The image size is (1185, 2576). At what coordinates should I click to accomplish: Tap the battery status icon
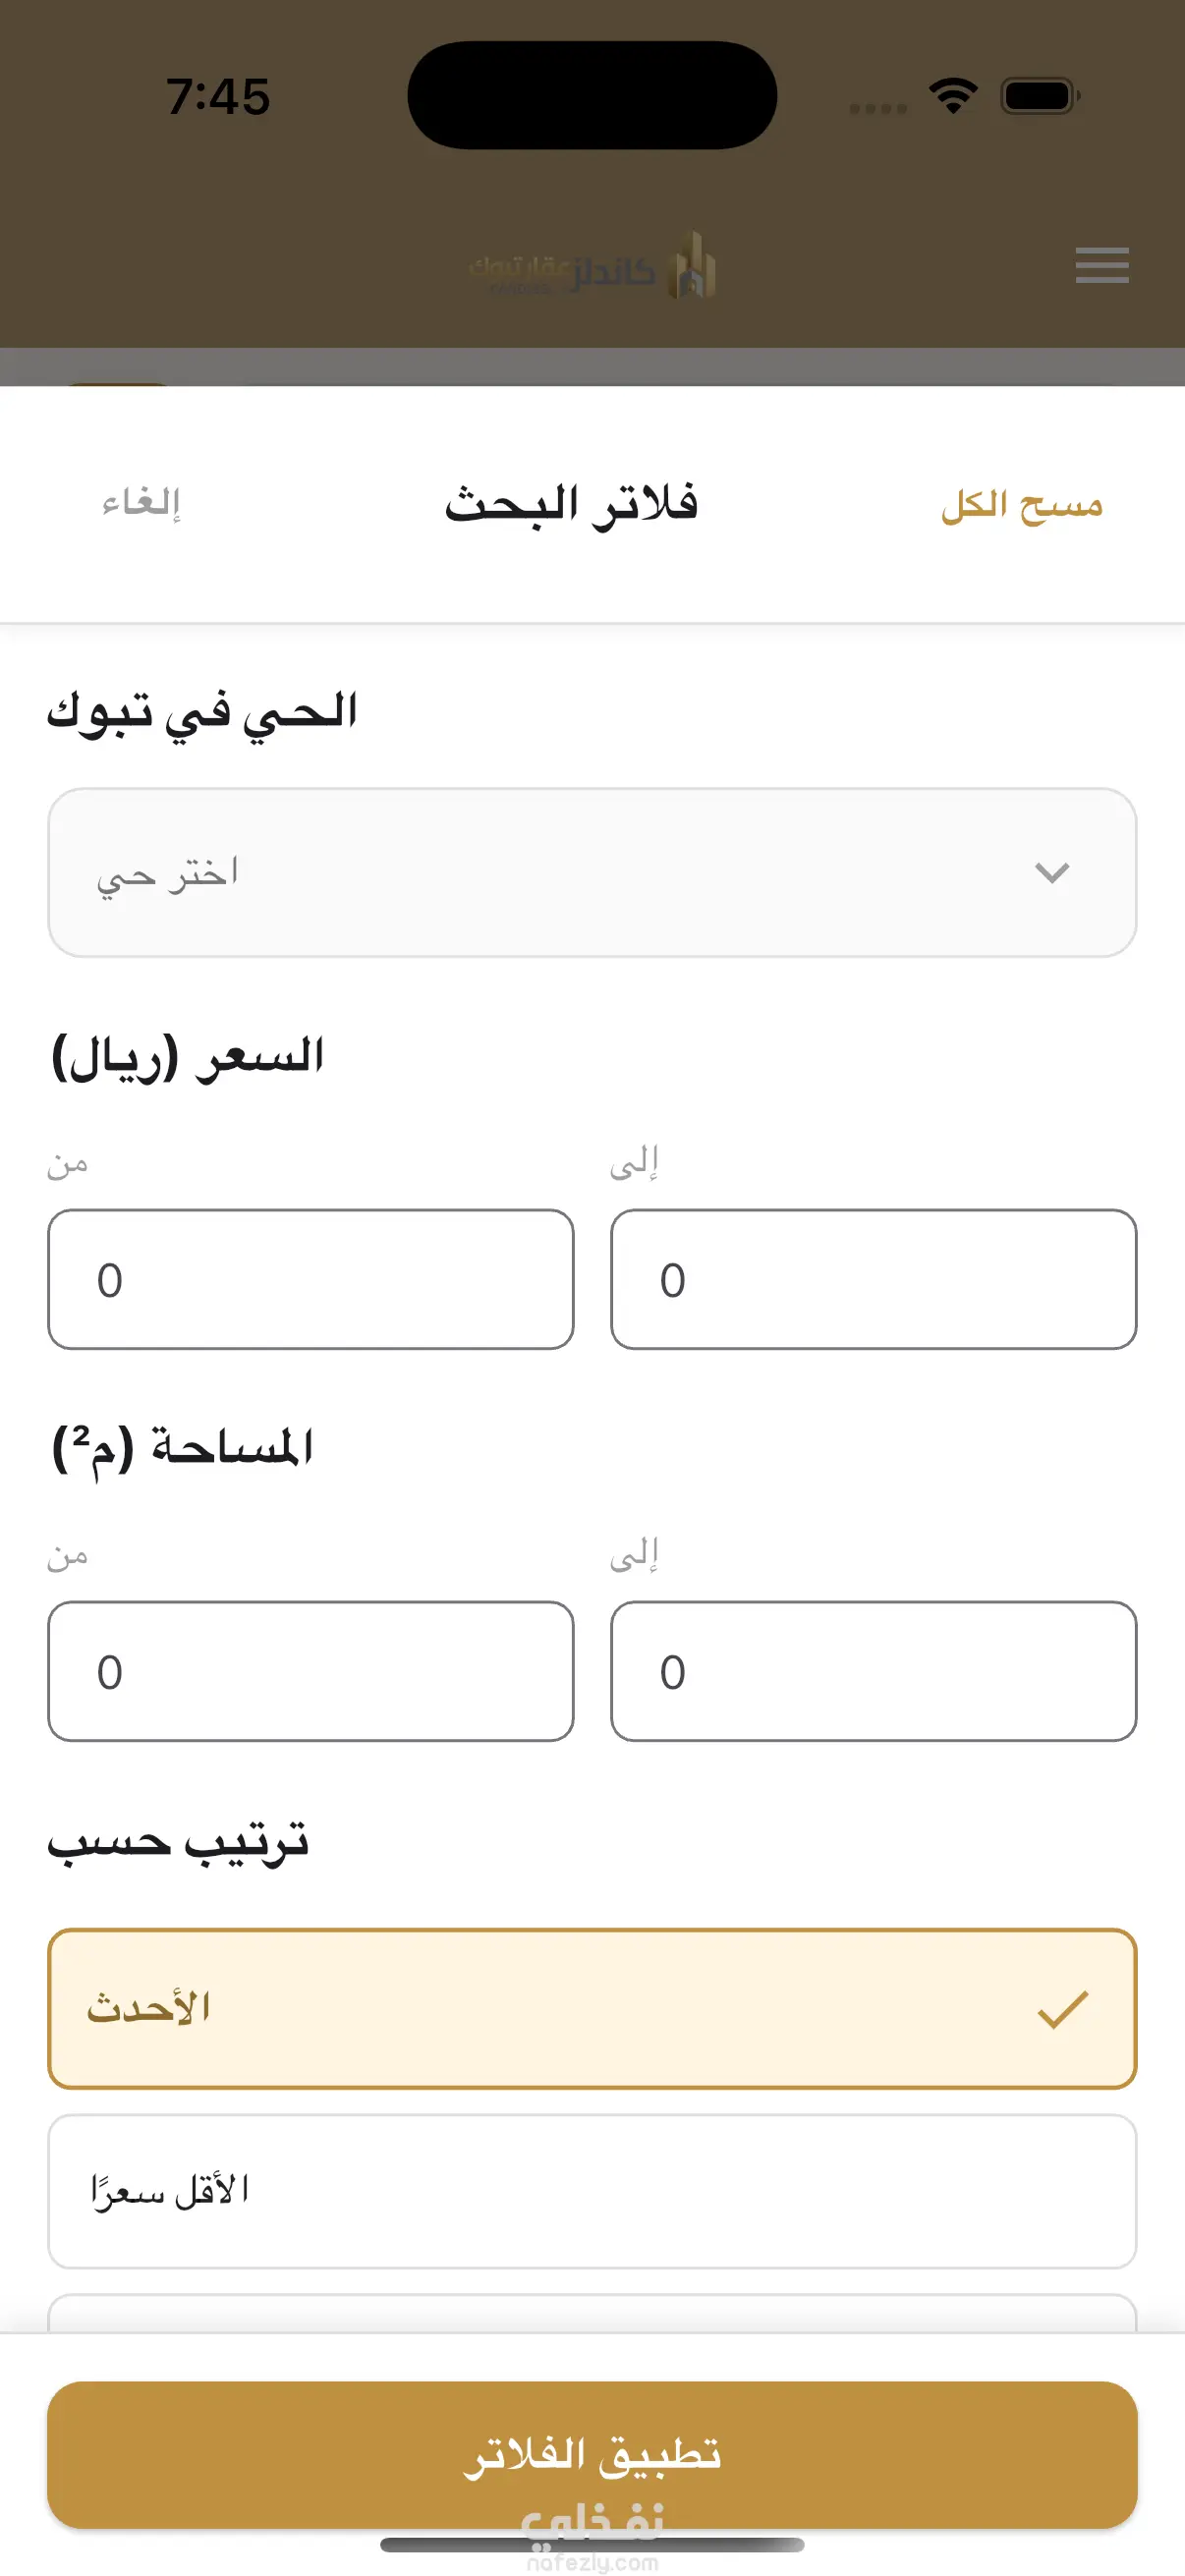[1040, 96]
